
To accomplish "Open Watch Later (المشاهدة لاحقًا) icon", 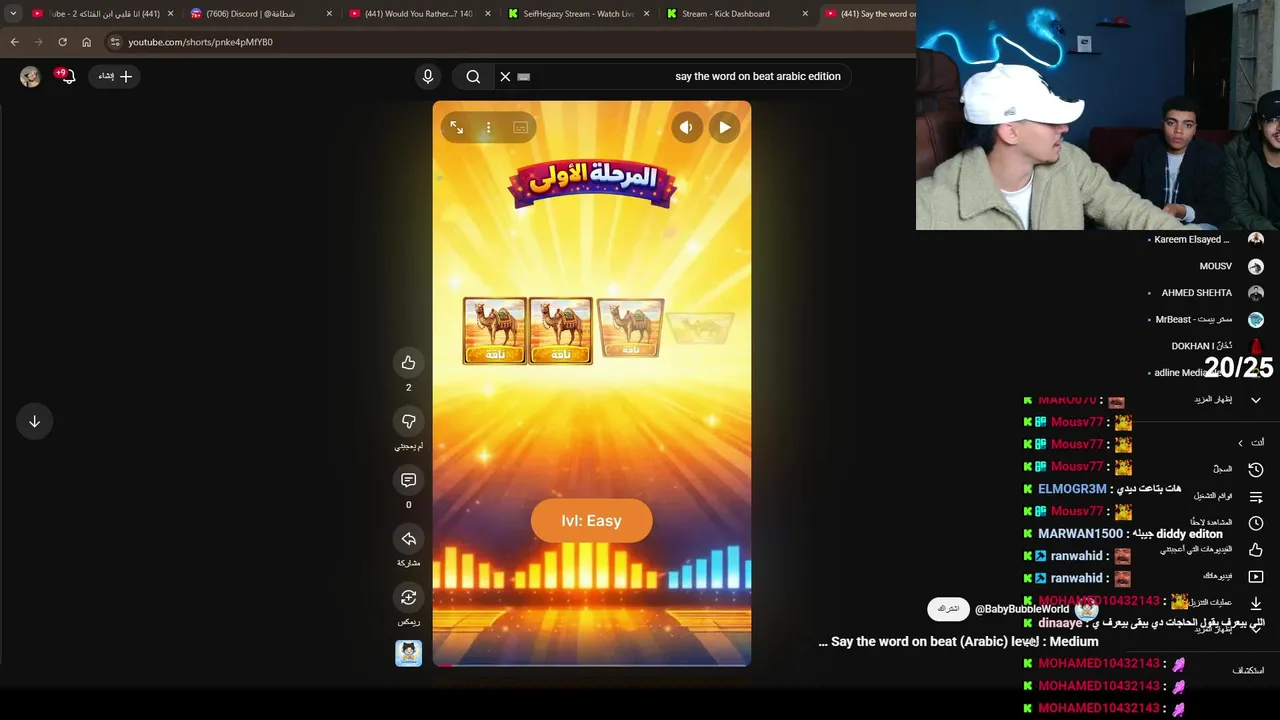I will click(x=1256, y=523).
